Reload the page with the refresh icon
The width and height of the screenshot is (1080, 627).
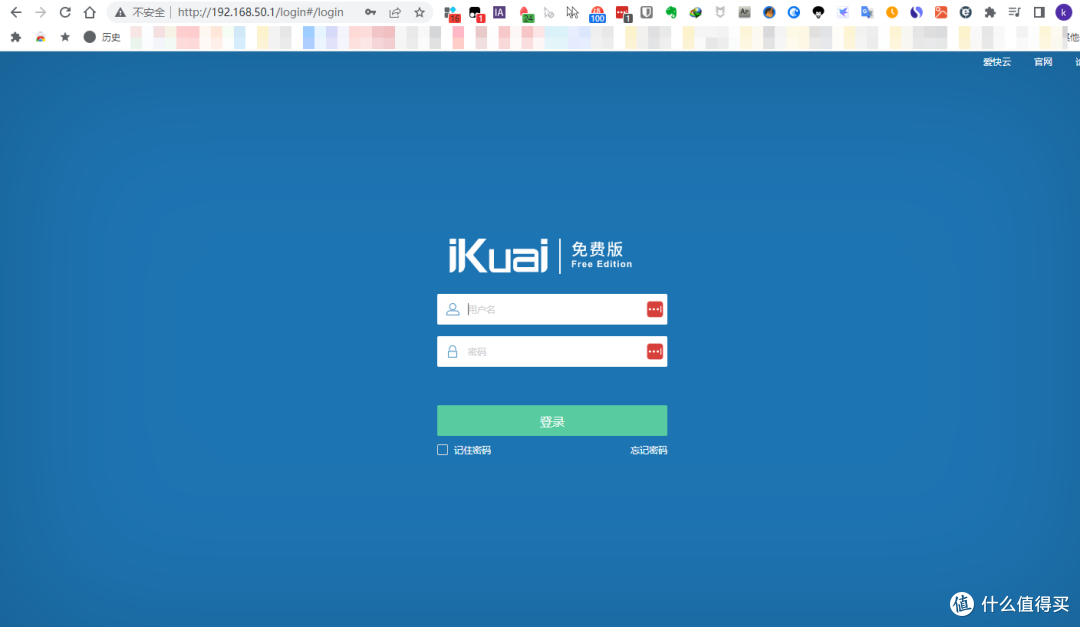(x=65, y=12)
